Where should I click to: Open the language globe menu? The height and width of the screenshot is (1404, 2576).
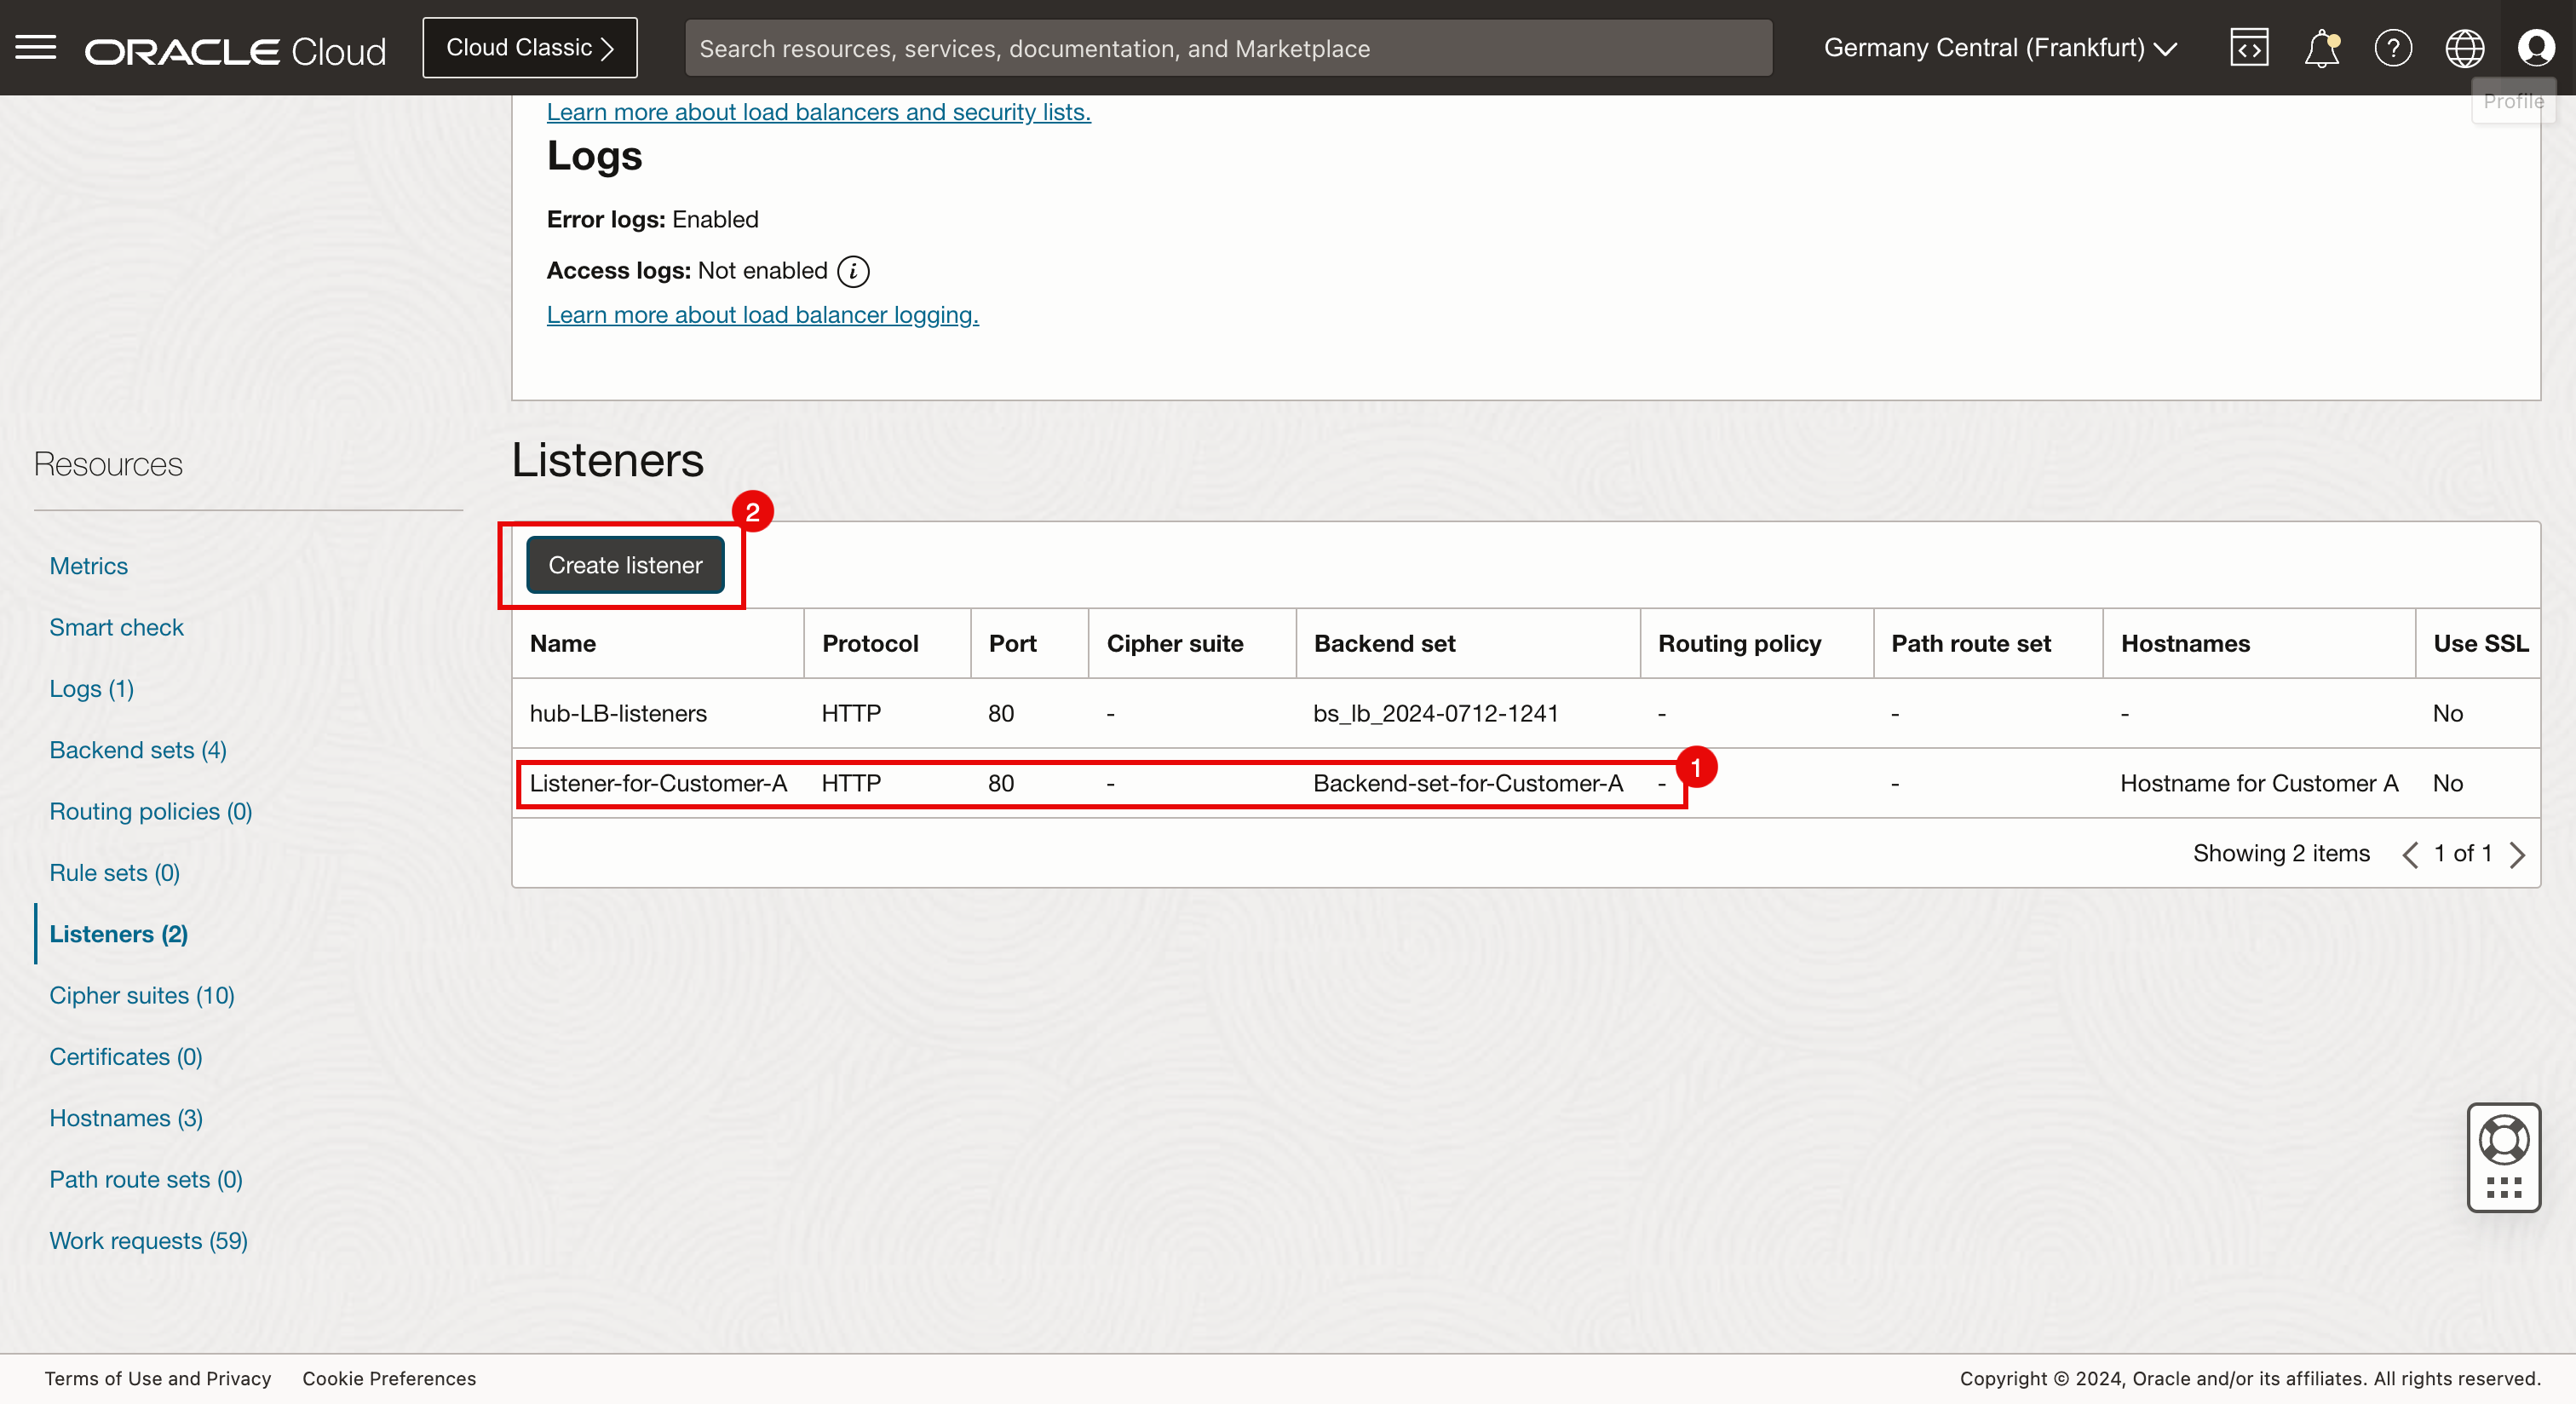tap(2464, 48)
